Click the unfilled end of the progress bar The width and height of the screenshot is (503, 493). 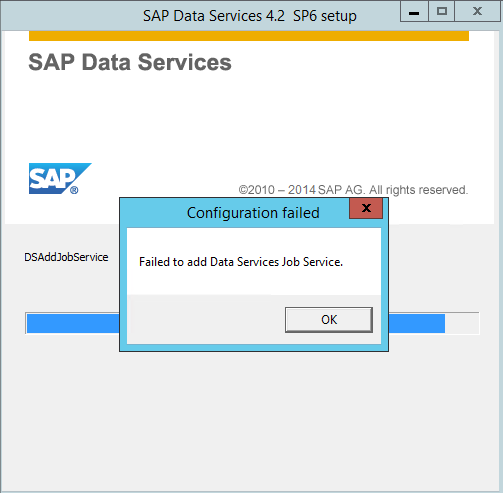tap(462, 323)
